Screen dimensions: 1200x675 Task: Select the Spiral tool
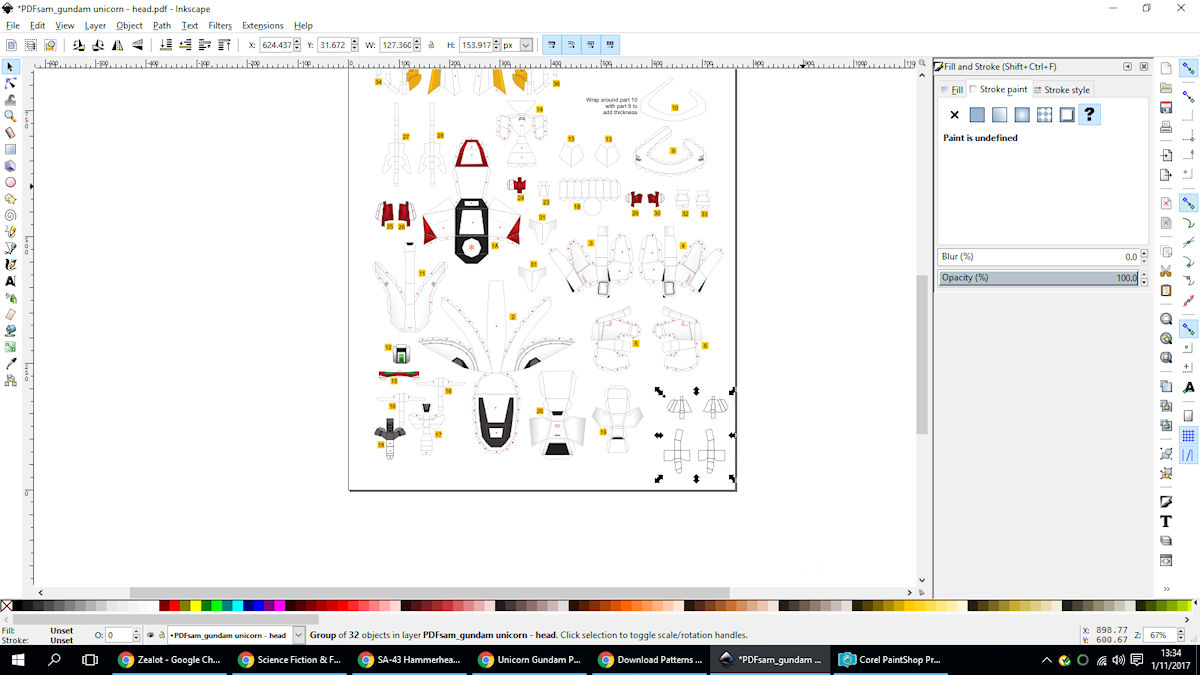coord(10,215)
